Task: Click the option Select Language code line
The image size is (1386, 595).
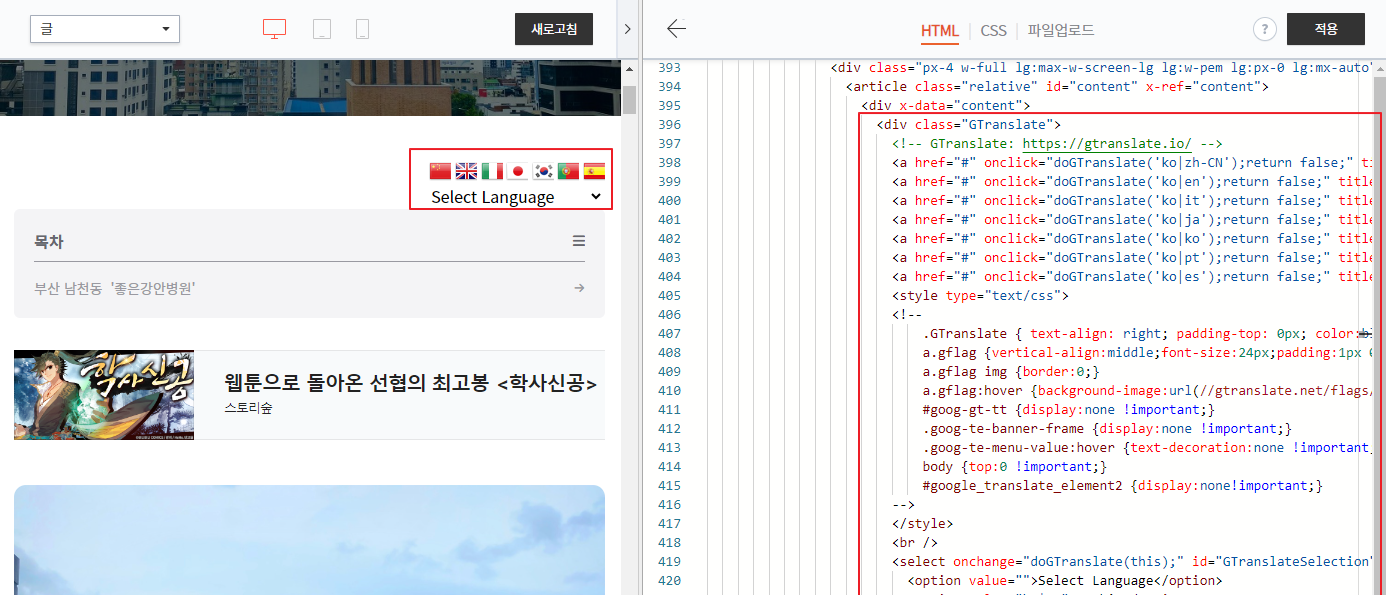Action: (x=1064, y=581)
